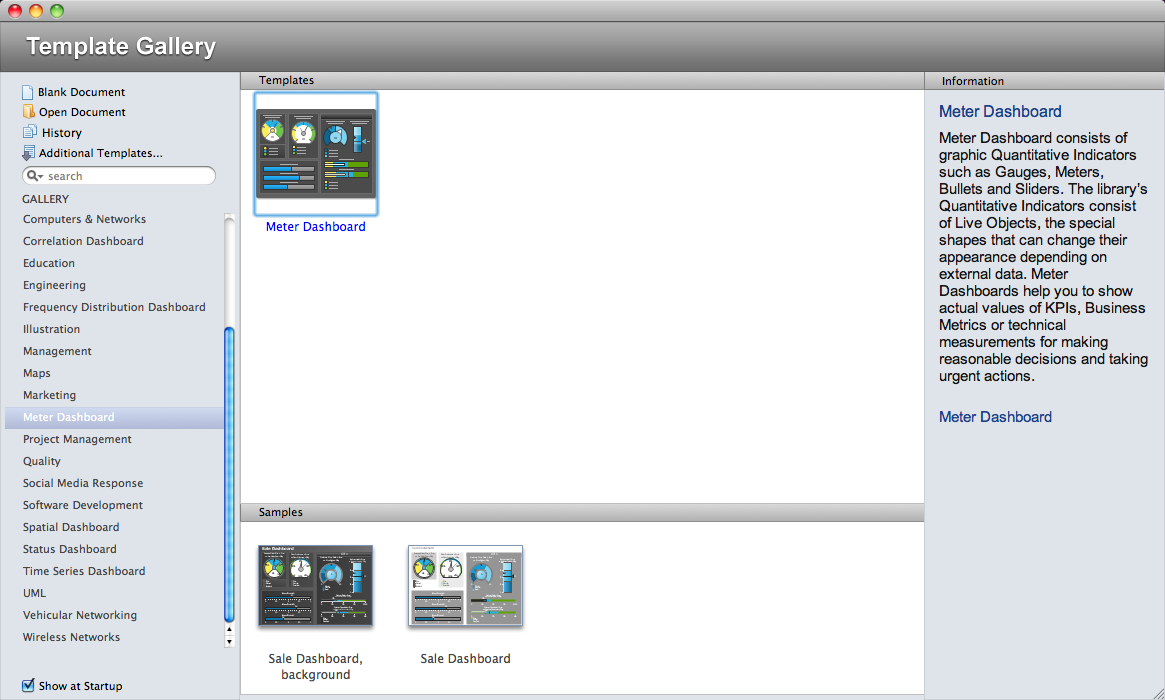Open Social Media Response category

coord(82,483)
